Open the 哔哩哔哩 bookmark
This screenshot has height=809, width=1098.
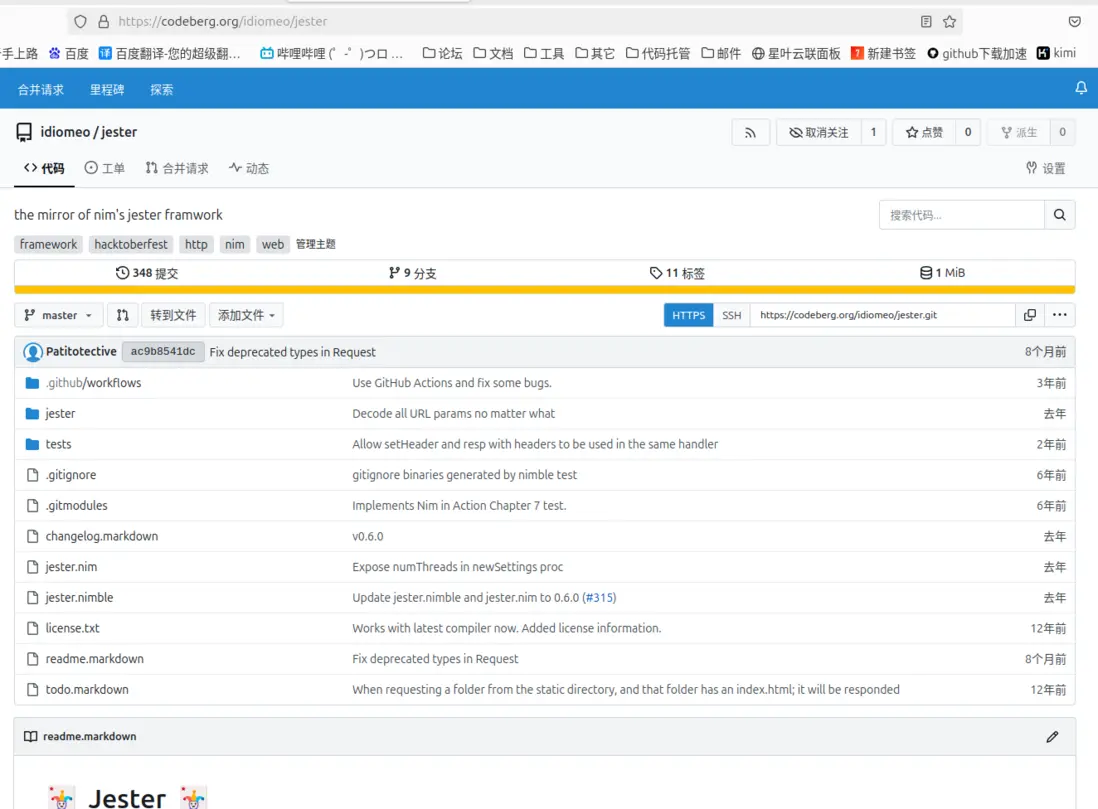[x=331, y=53]
